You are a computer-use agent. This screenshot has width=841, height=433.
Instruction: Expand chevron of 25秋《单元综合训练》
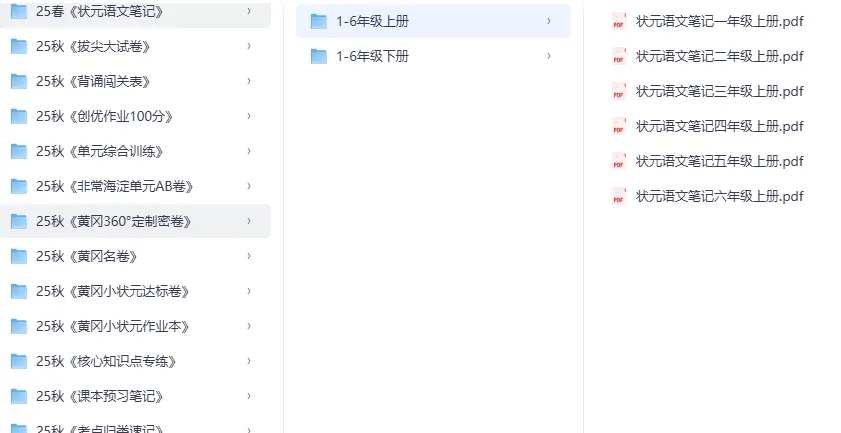coord(249,151)
